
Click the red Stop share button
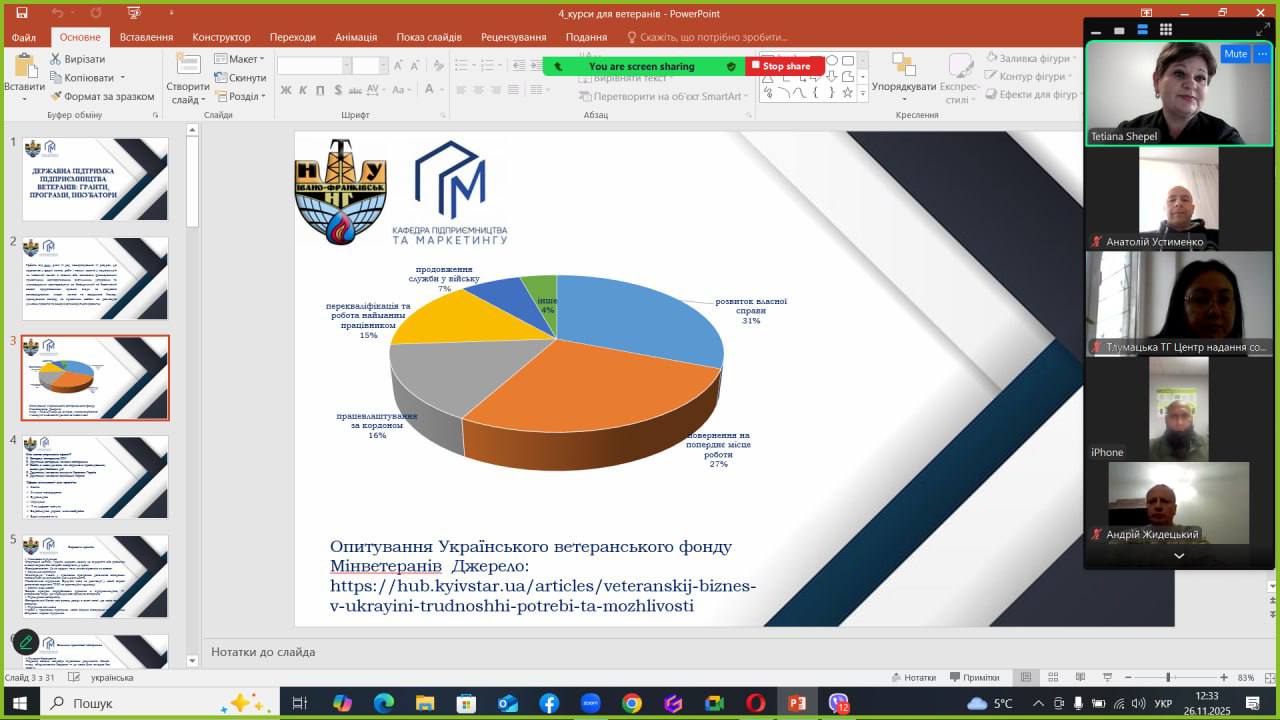coord(785,66)
